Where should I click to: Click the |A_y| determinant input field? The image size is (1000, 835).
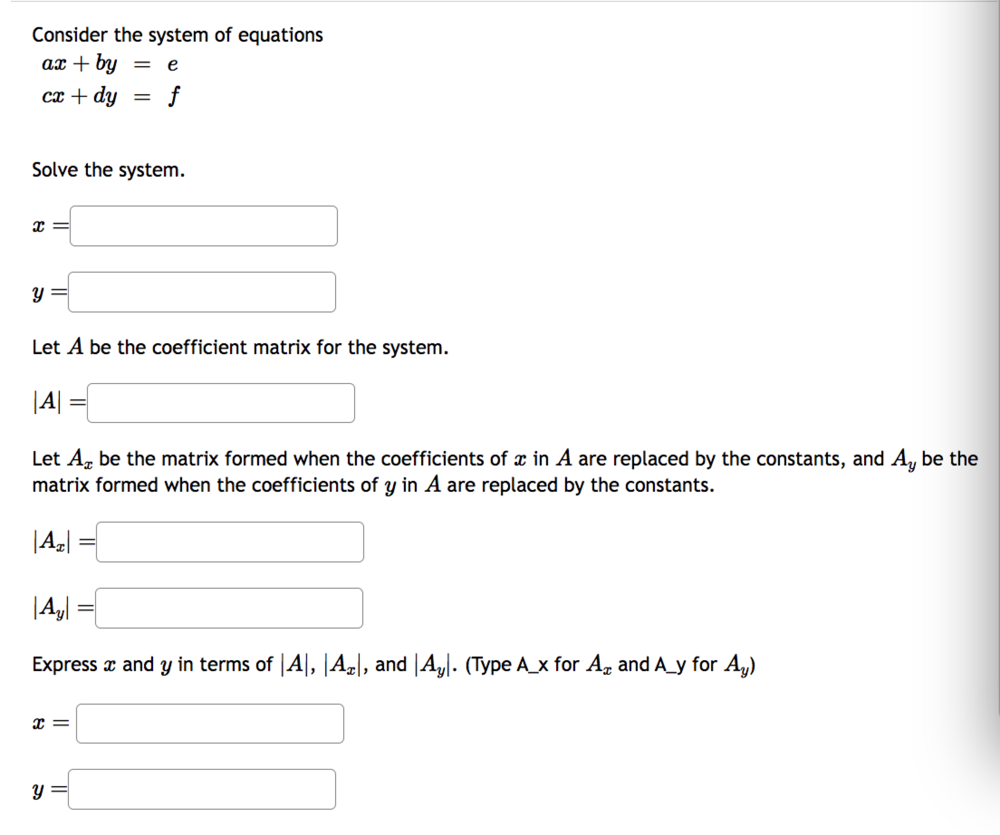[x=228, y=607]
